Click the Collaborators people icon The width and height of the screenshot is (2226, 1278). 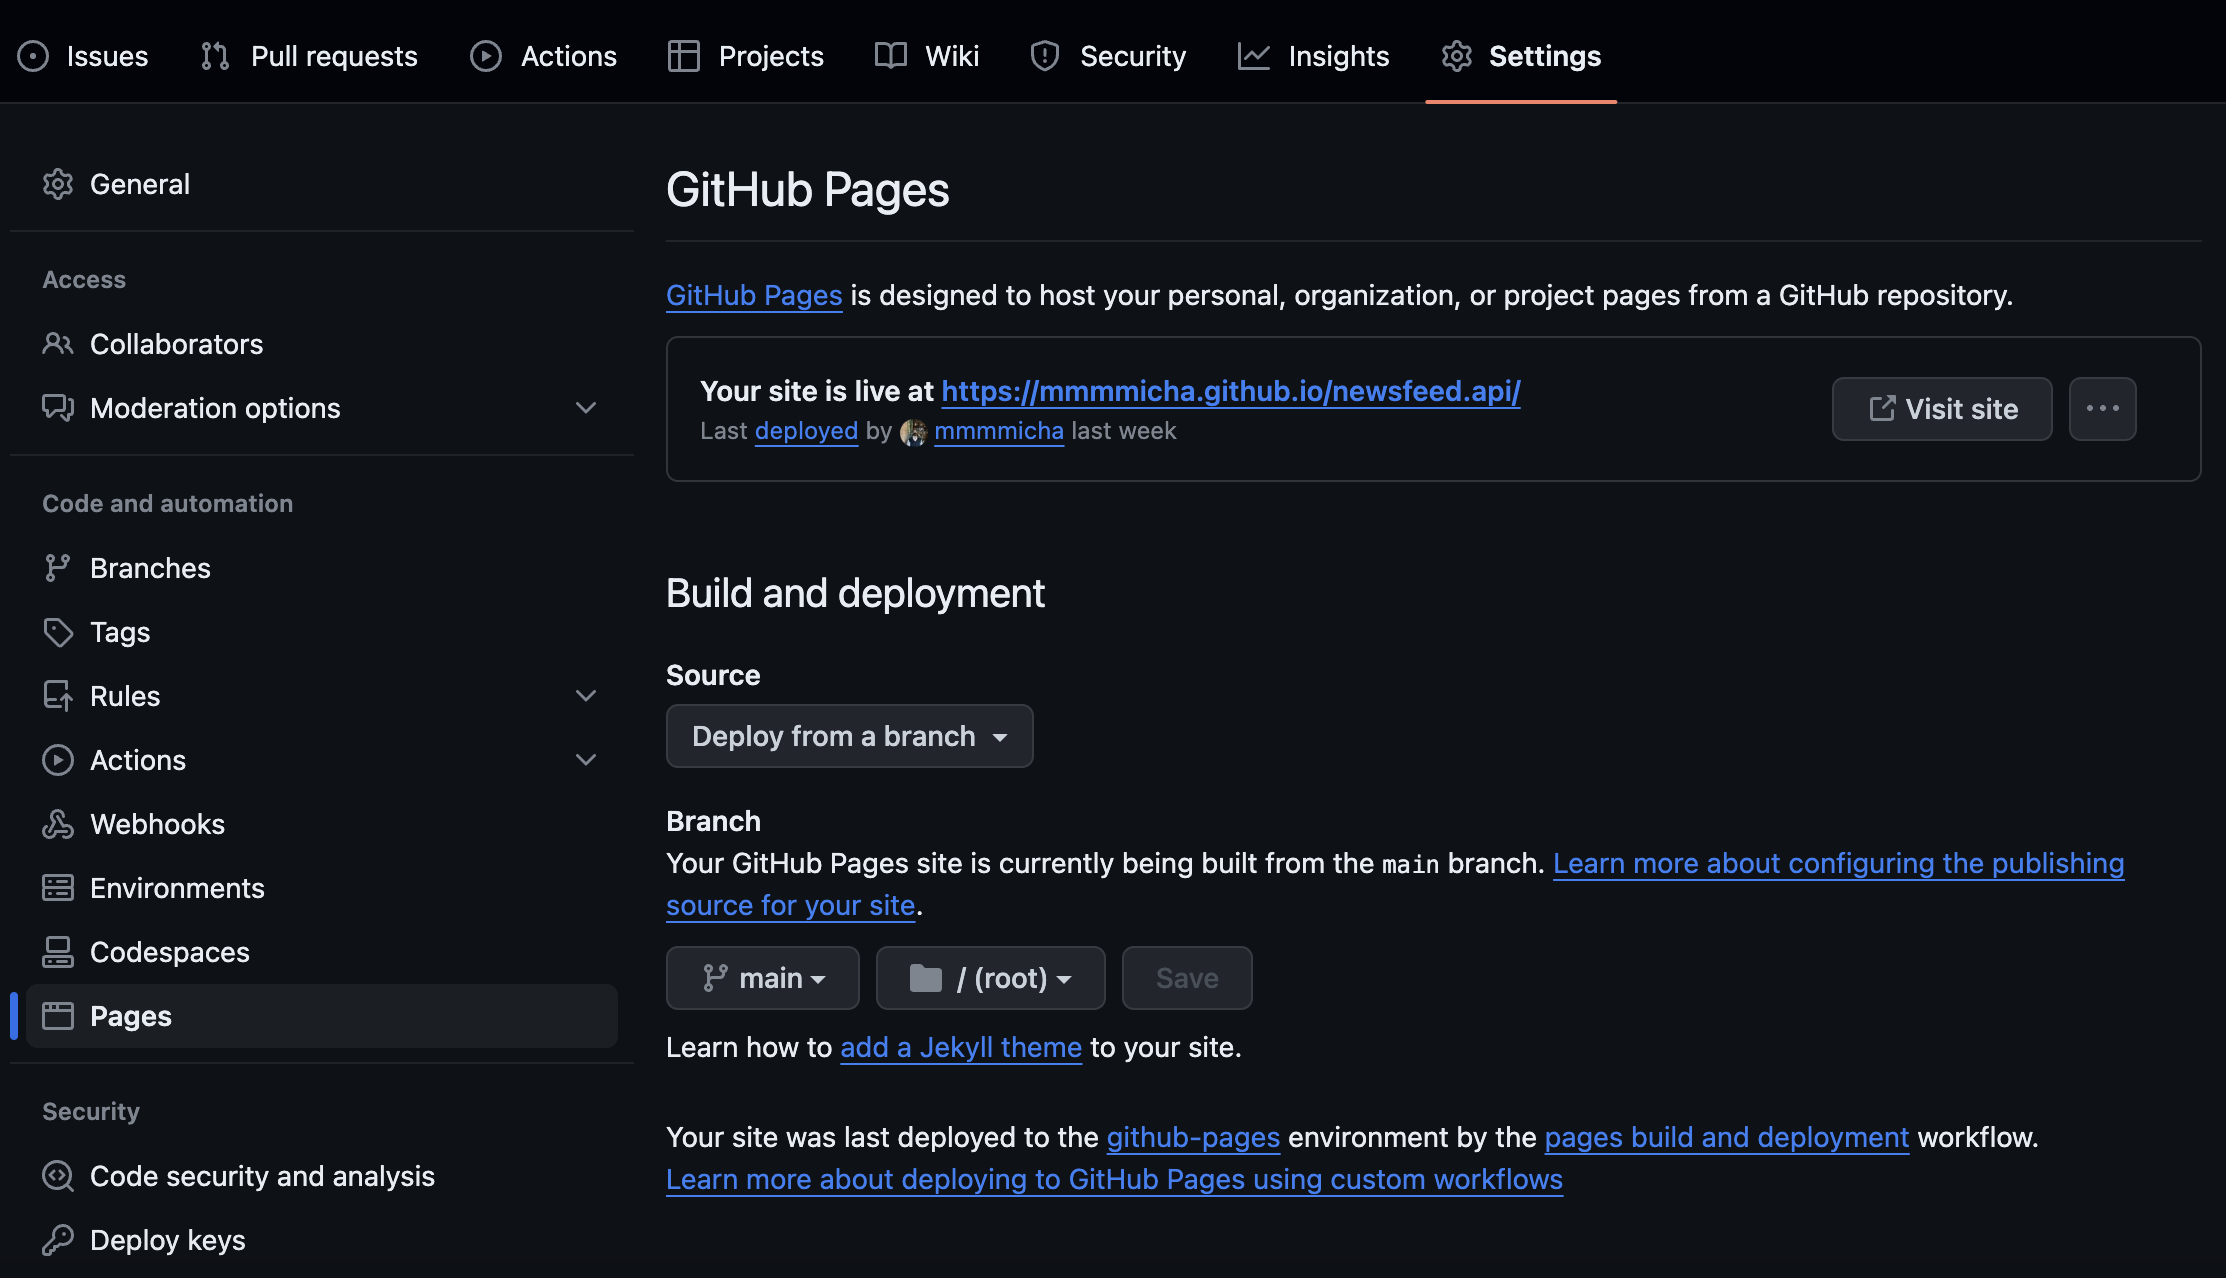[x=58, y=344]
